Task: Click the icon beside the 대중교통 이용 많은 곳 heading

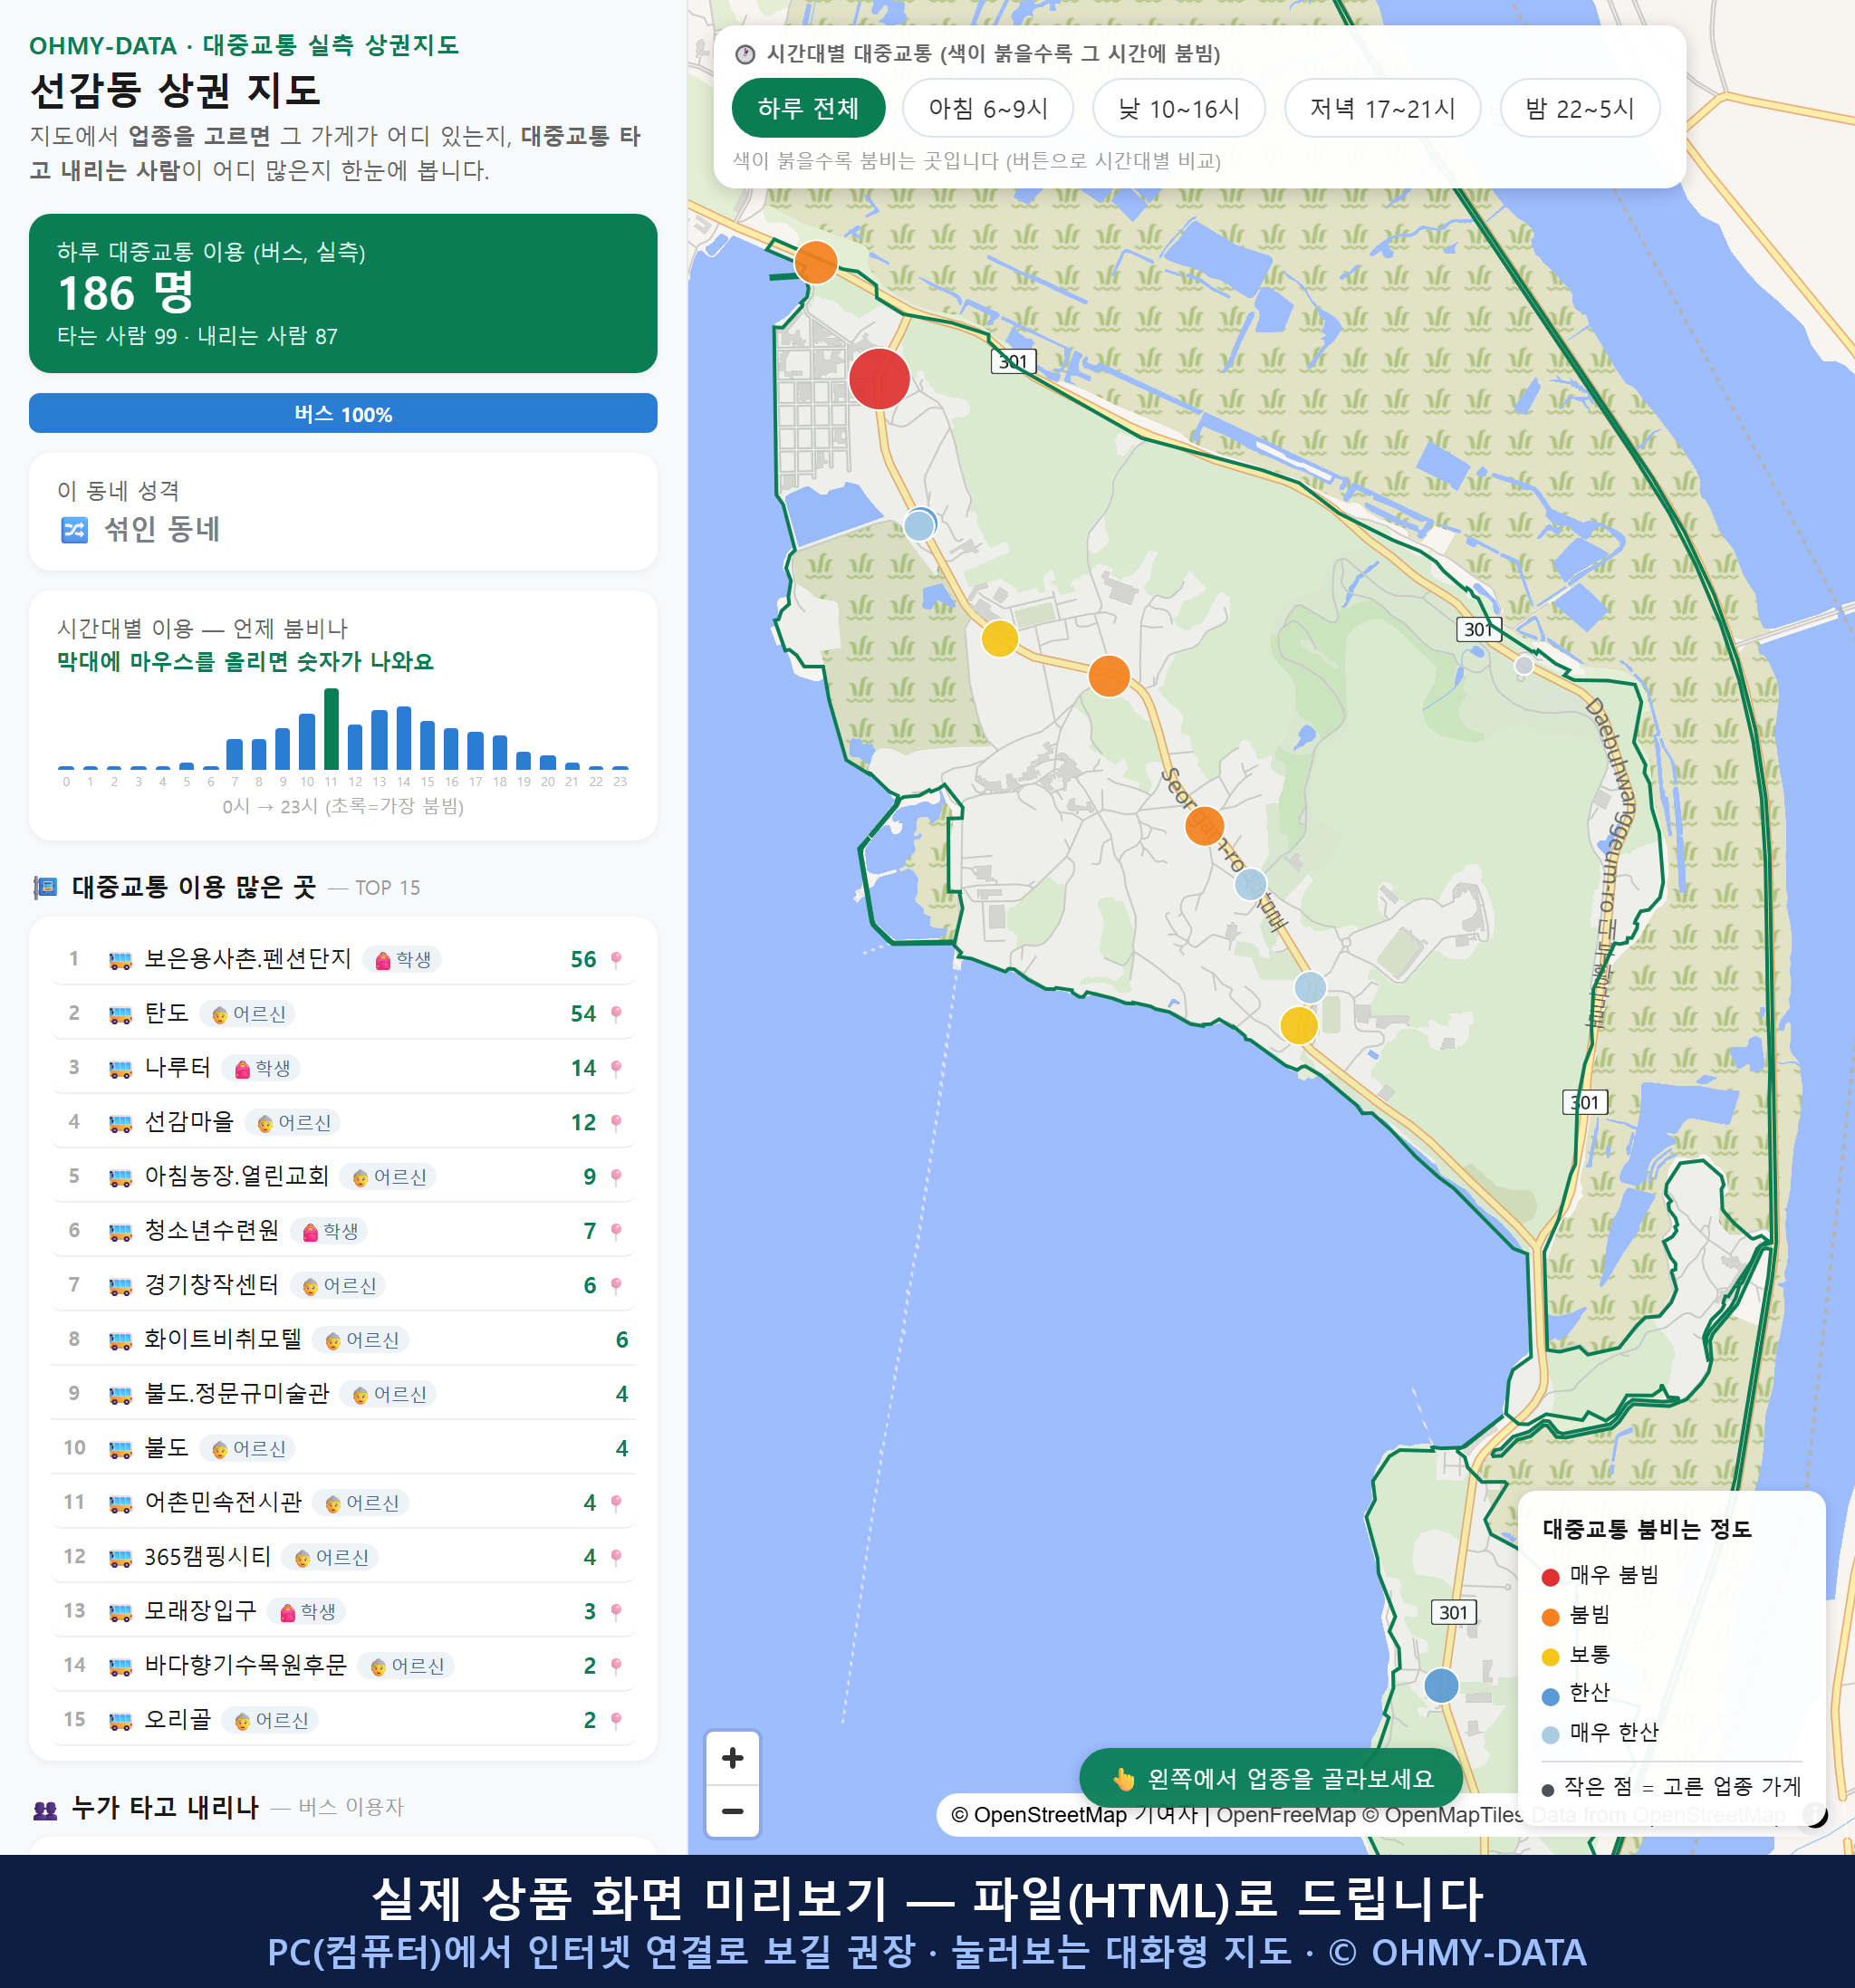Action: point(46,887)
